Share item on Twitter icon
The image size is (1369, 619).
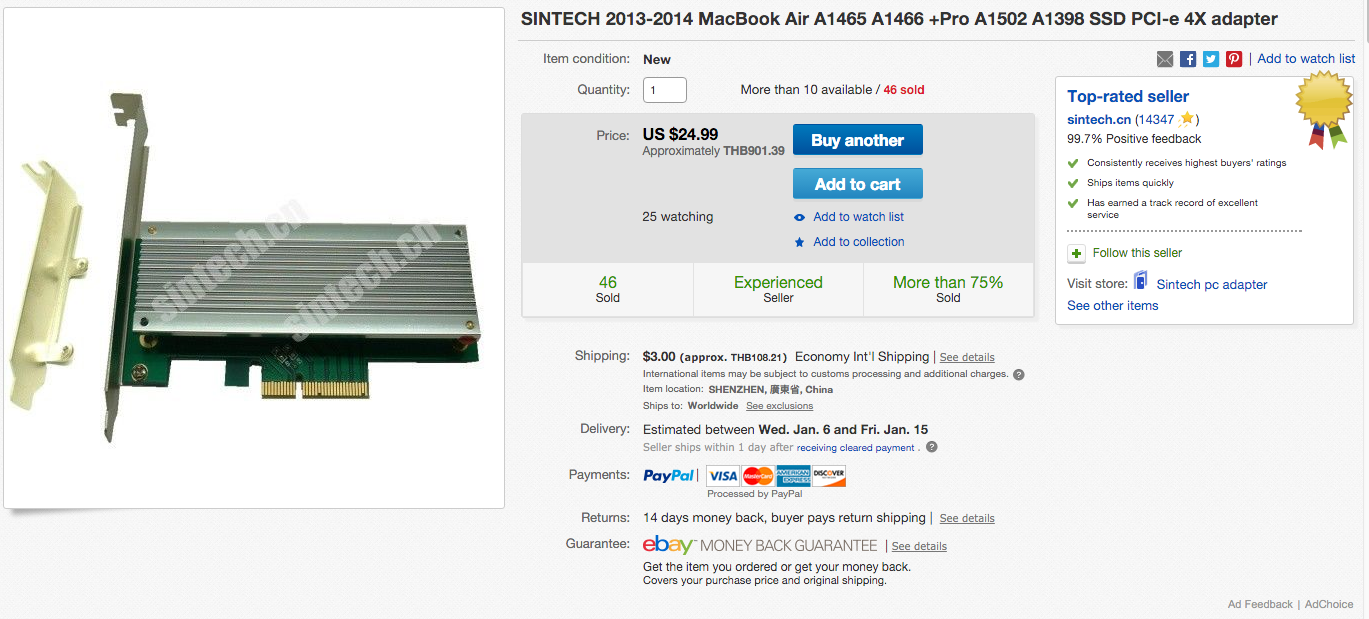(1211, 59)
